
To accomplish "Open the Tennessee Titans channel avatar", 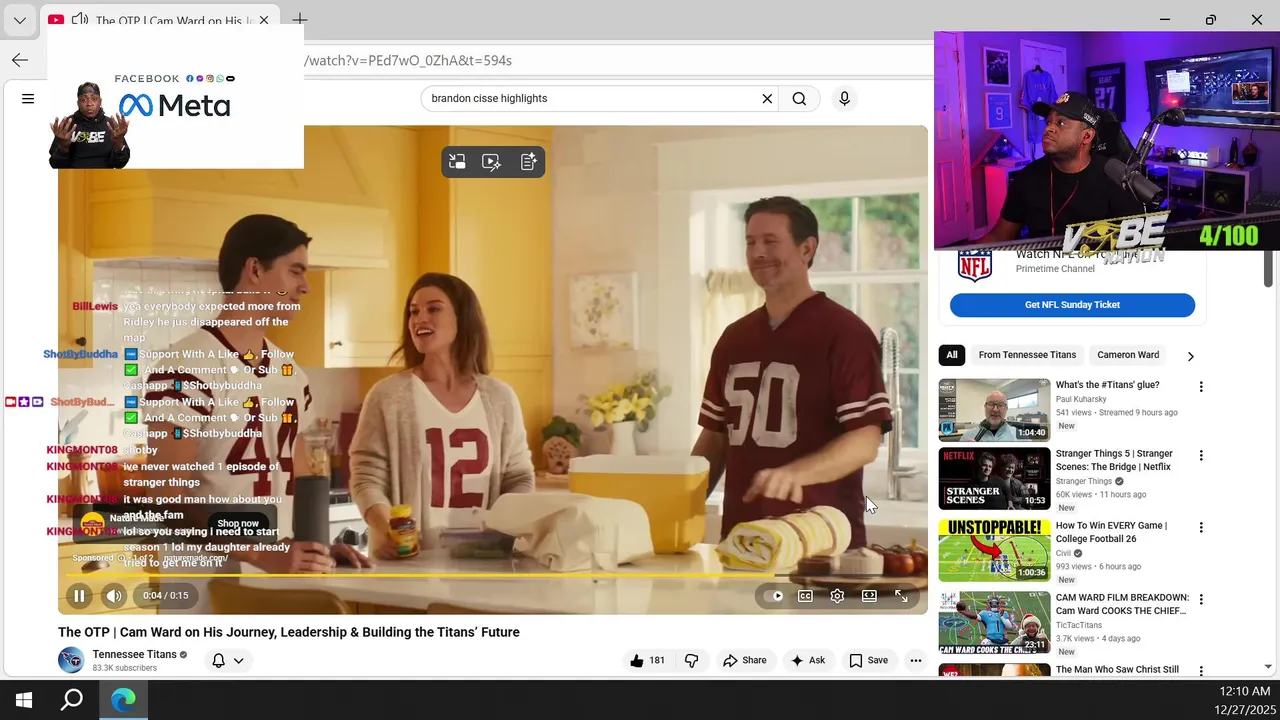I will [71, 660].
